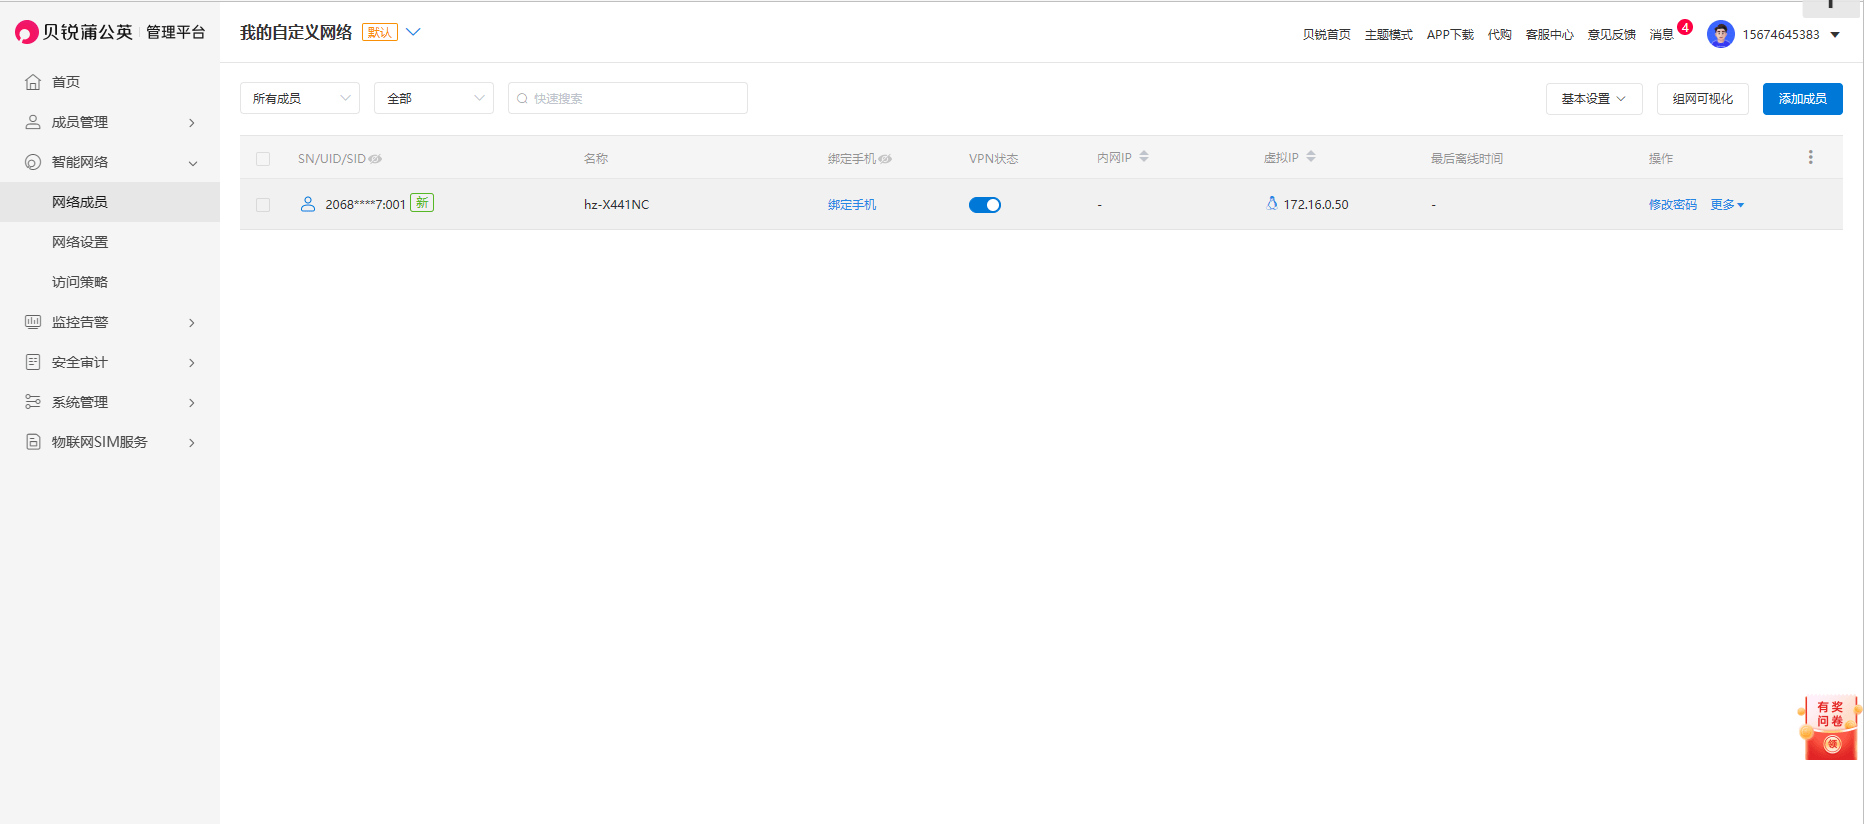This screenshot has height=824, width=1864.
Task: Open the 更多 actions dropdown
Action: coord(1727,205)
